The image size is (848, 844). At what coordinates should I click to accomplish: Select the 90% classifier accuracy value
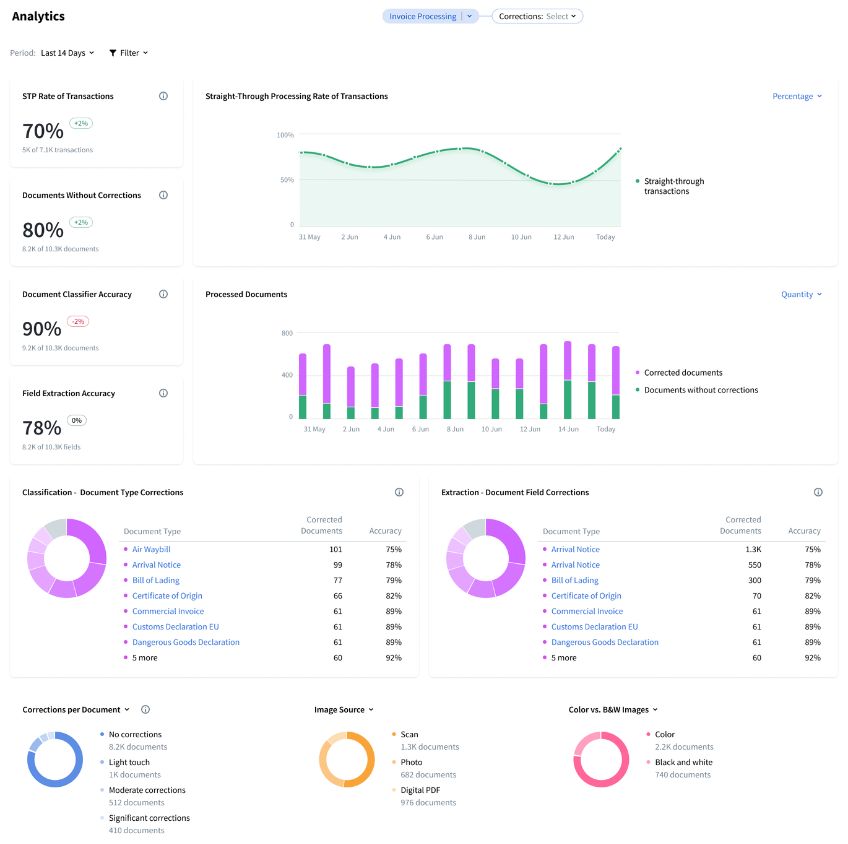point(42,329)
